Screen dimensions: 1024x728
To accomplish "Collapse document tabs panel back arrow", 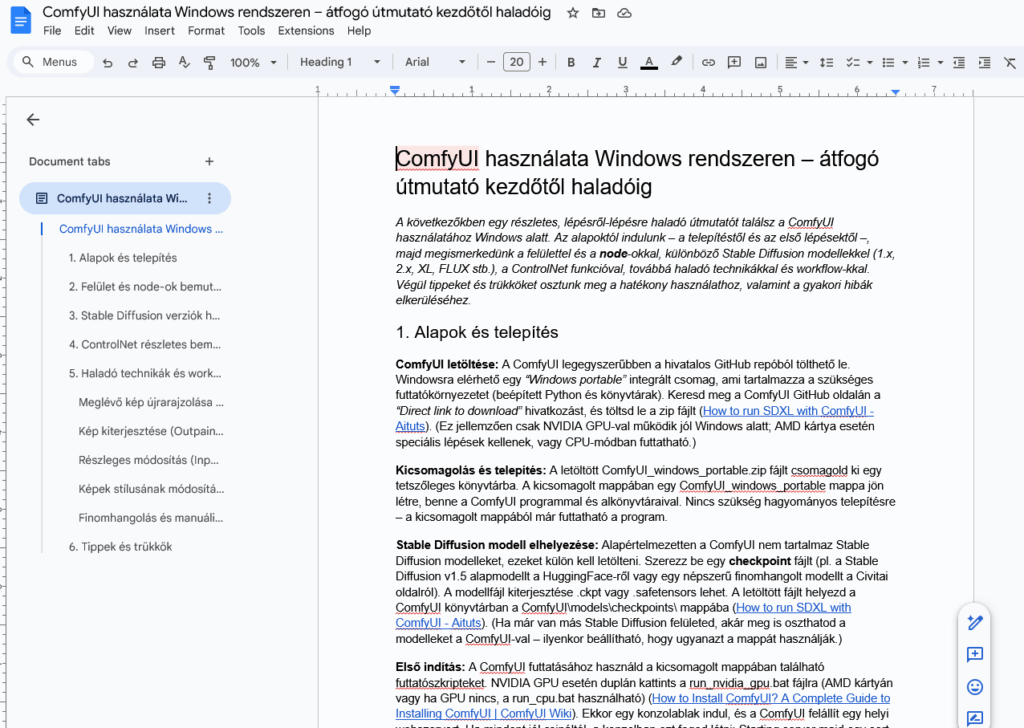I will [x=33, y=119].
